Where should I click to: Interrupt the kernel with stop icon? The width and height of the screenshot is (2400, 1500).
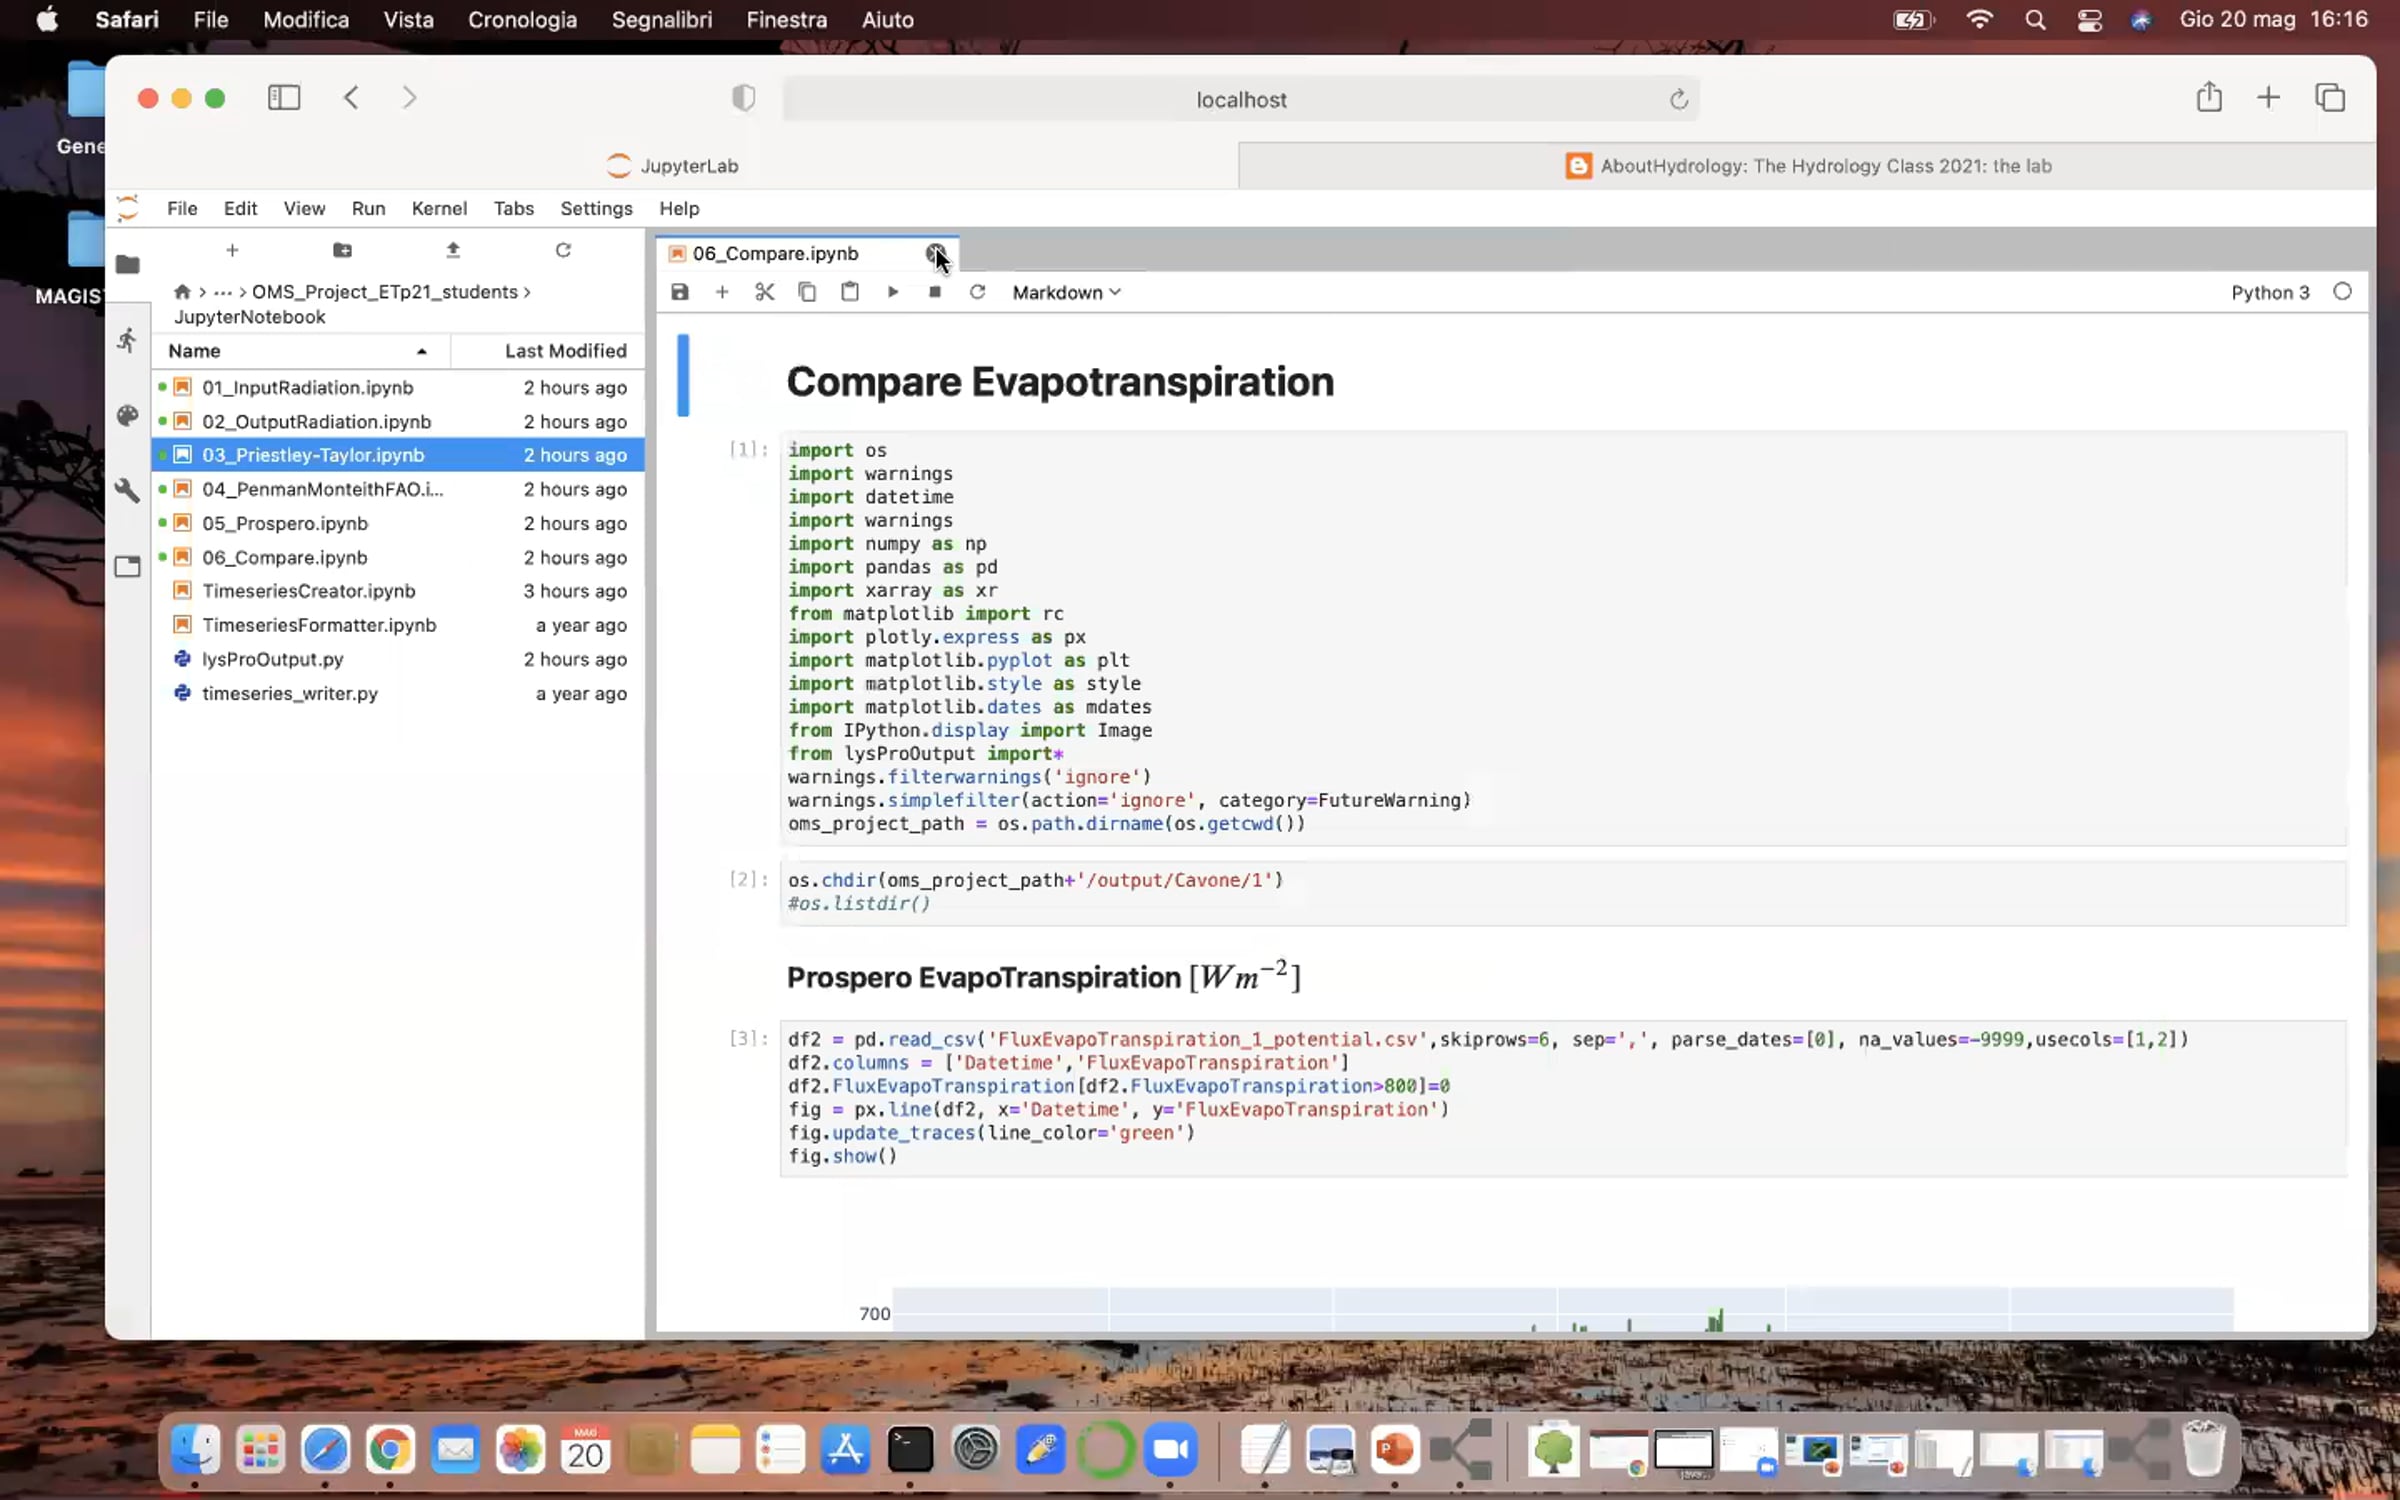[935, 292]
